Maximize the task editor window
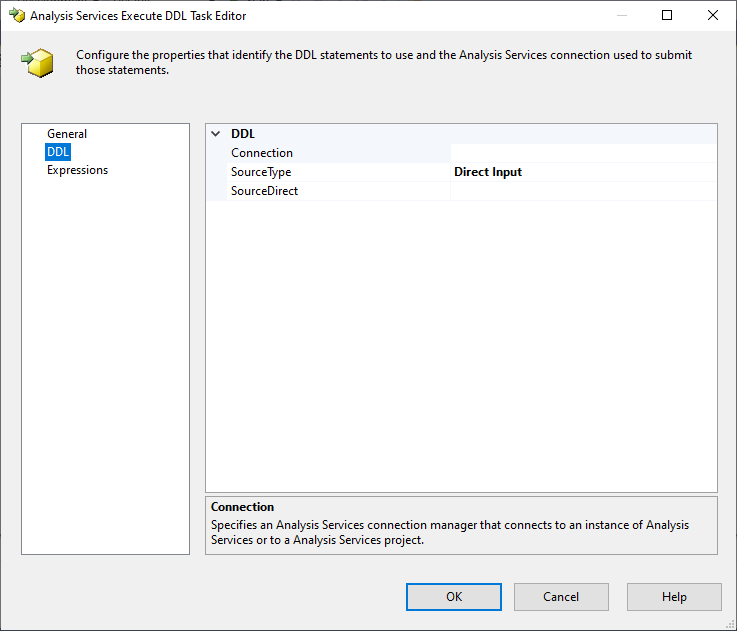Image resolution: width=737 pixels, height=631 pixels. [x=666, y=15]
